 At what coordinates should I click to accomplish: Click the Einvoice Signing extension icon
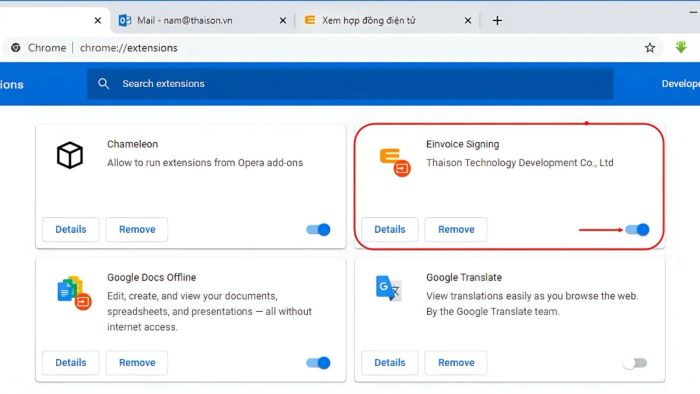click(395, 162)
